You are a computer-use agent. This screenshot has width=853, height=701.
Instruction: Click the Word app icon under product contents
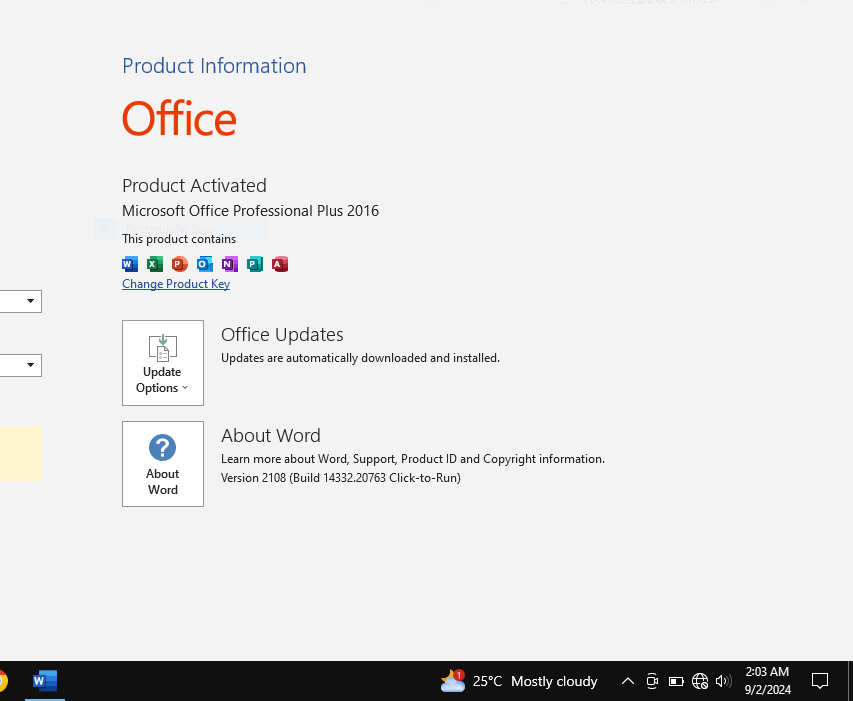(130, 264)
